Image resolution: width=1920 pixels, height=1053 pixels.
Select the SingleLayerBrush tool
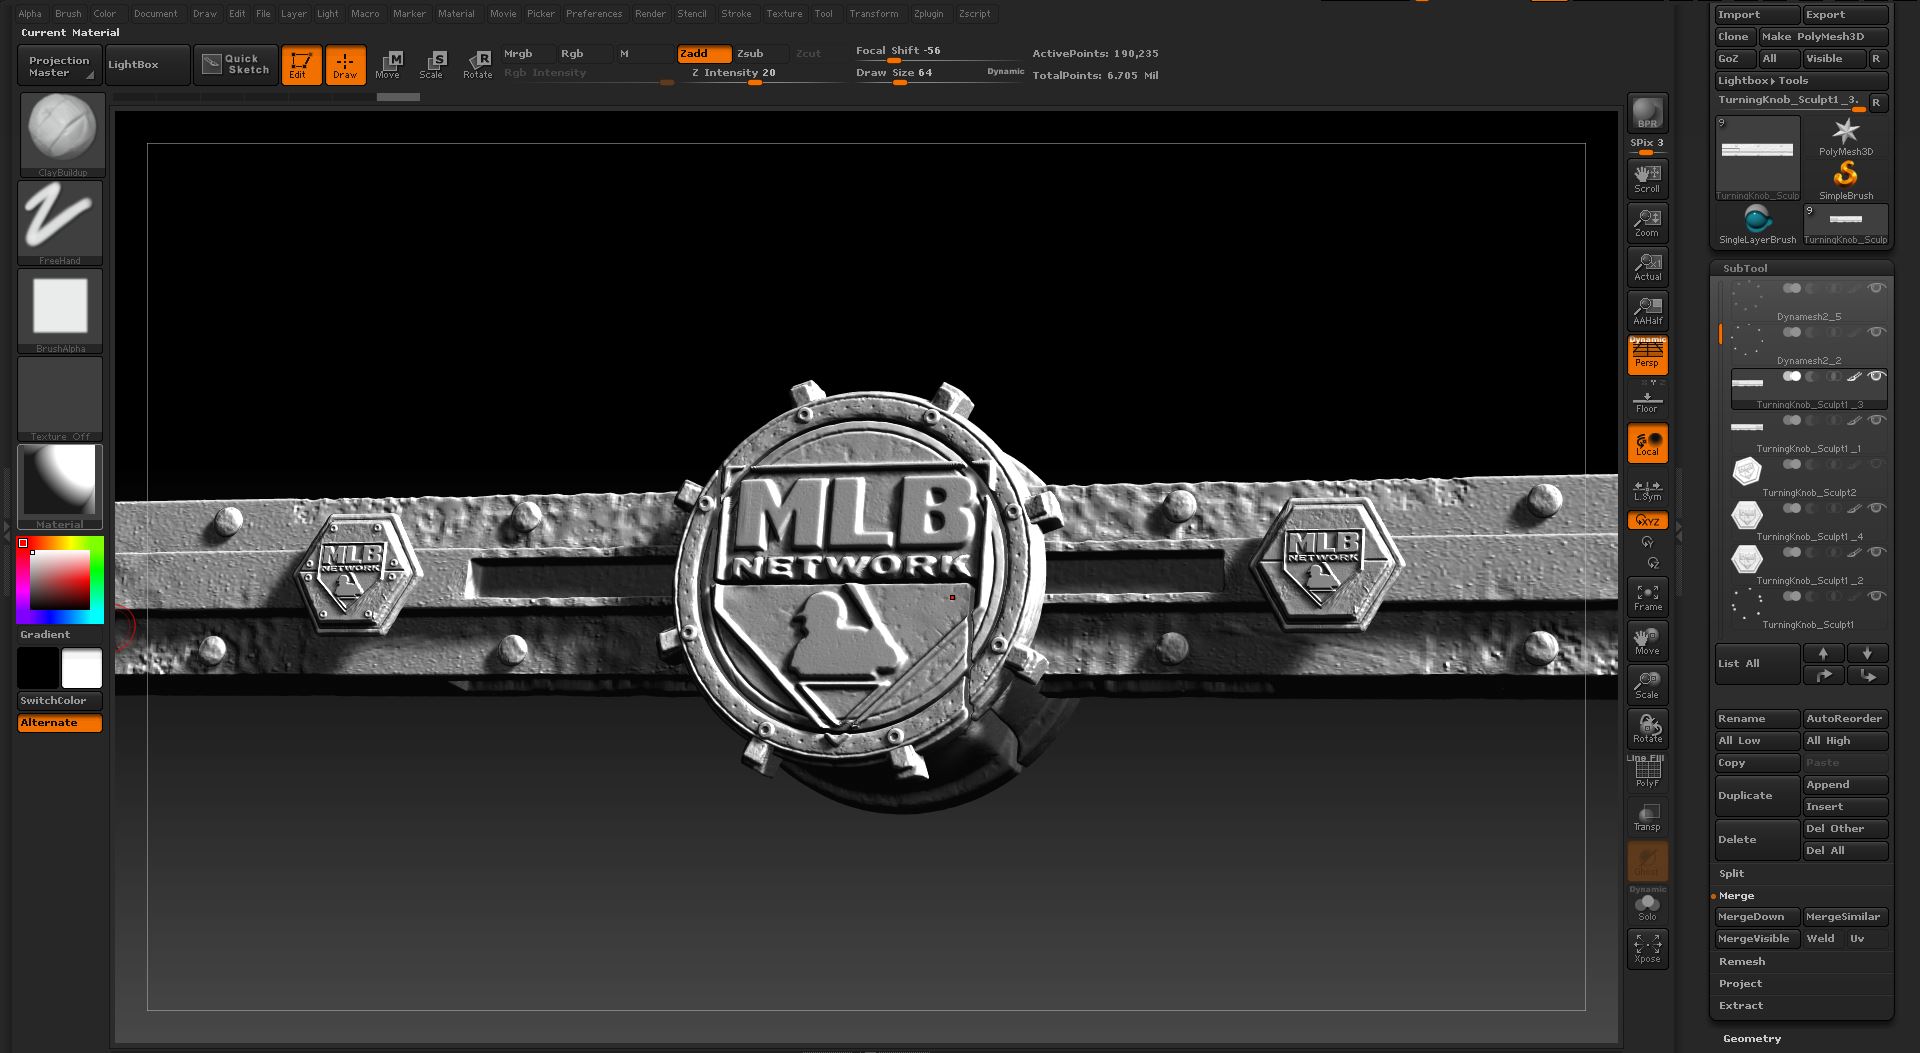(1757, 225)
